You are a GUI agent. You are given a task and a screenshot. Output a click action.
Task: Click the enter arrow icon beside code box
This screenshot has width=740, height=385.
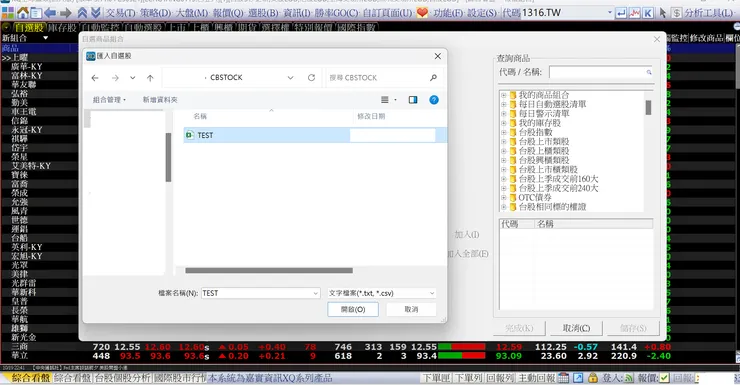point(622,13)
